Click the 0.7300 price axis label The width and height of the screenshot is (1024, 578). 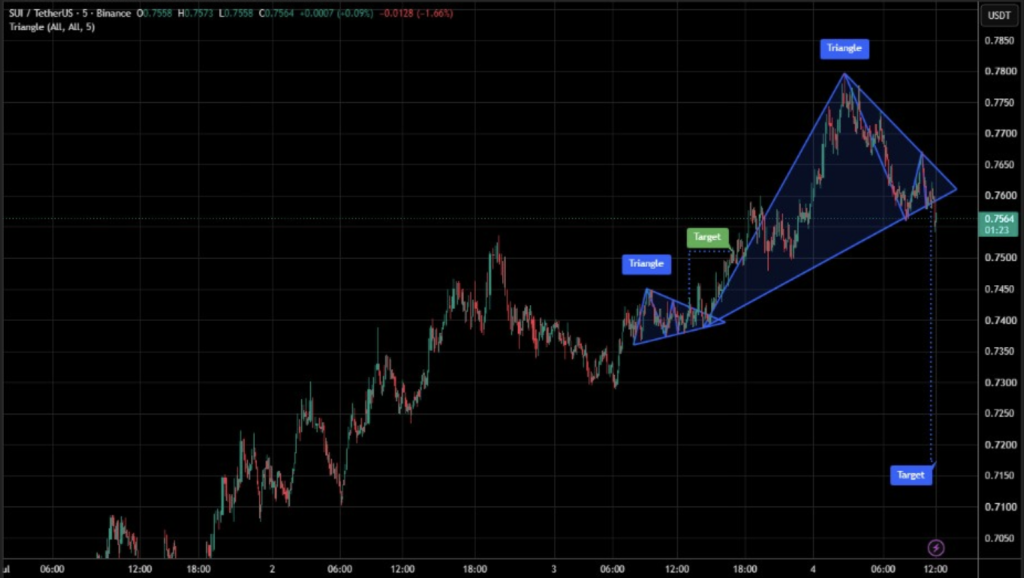[1000, 382]
